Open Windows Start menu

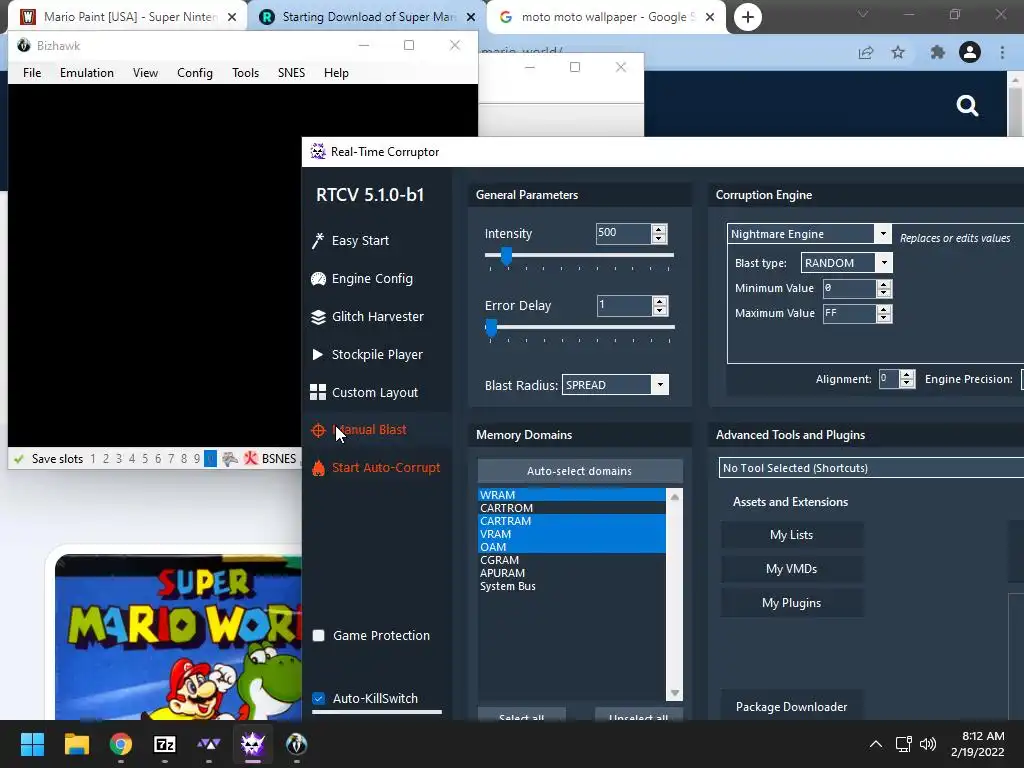click(32, 744)
